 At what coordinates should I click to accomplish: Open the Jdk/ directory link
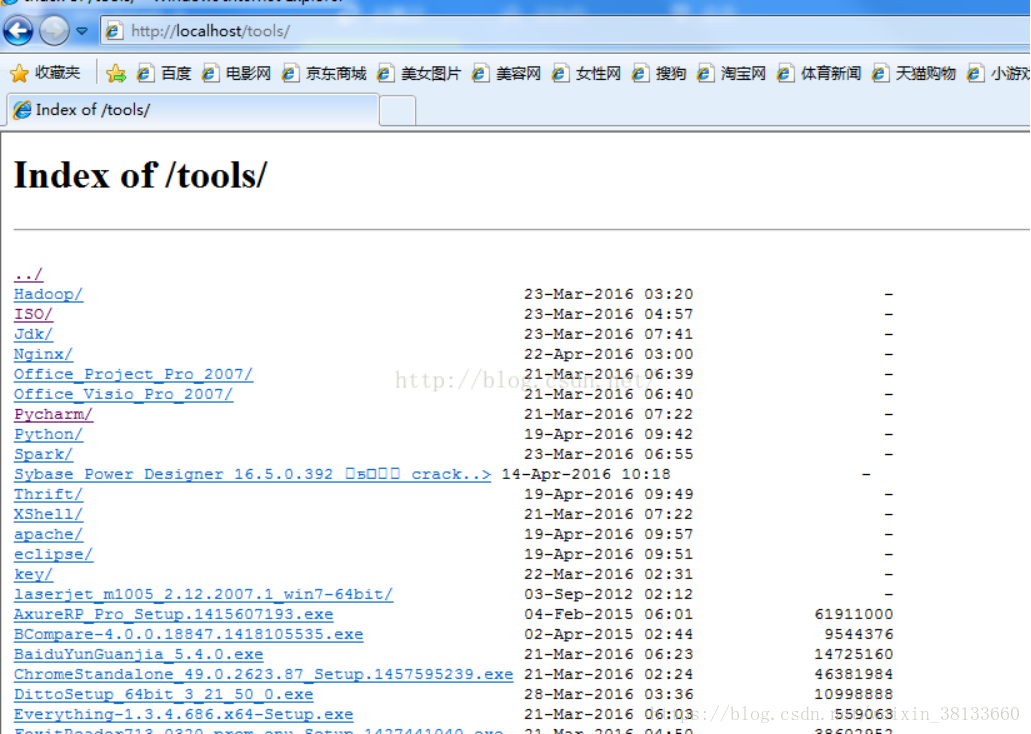point(34,334)
